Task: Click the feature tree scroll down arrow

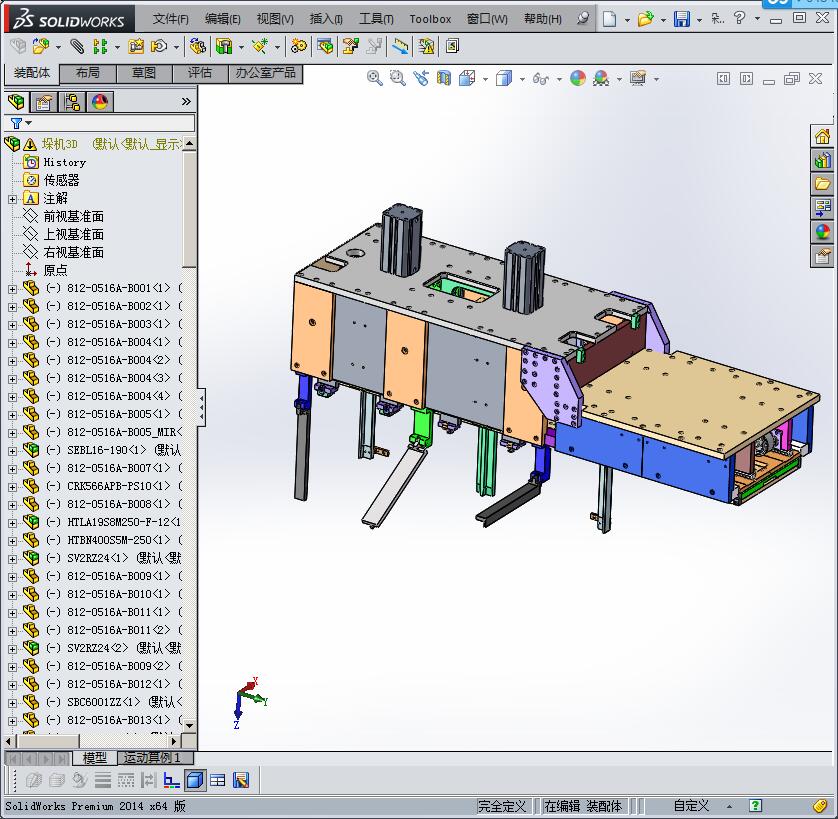Action: (189, 725)
